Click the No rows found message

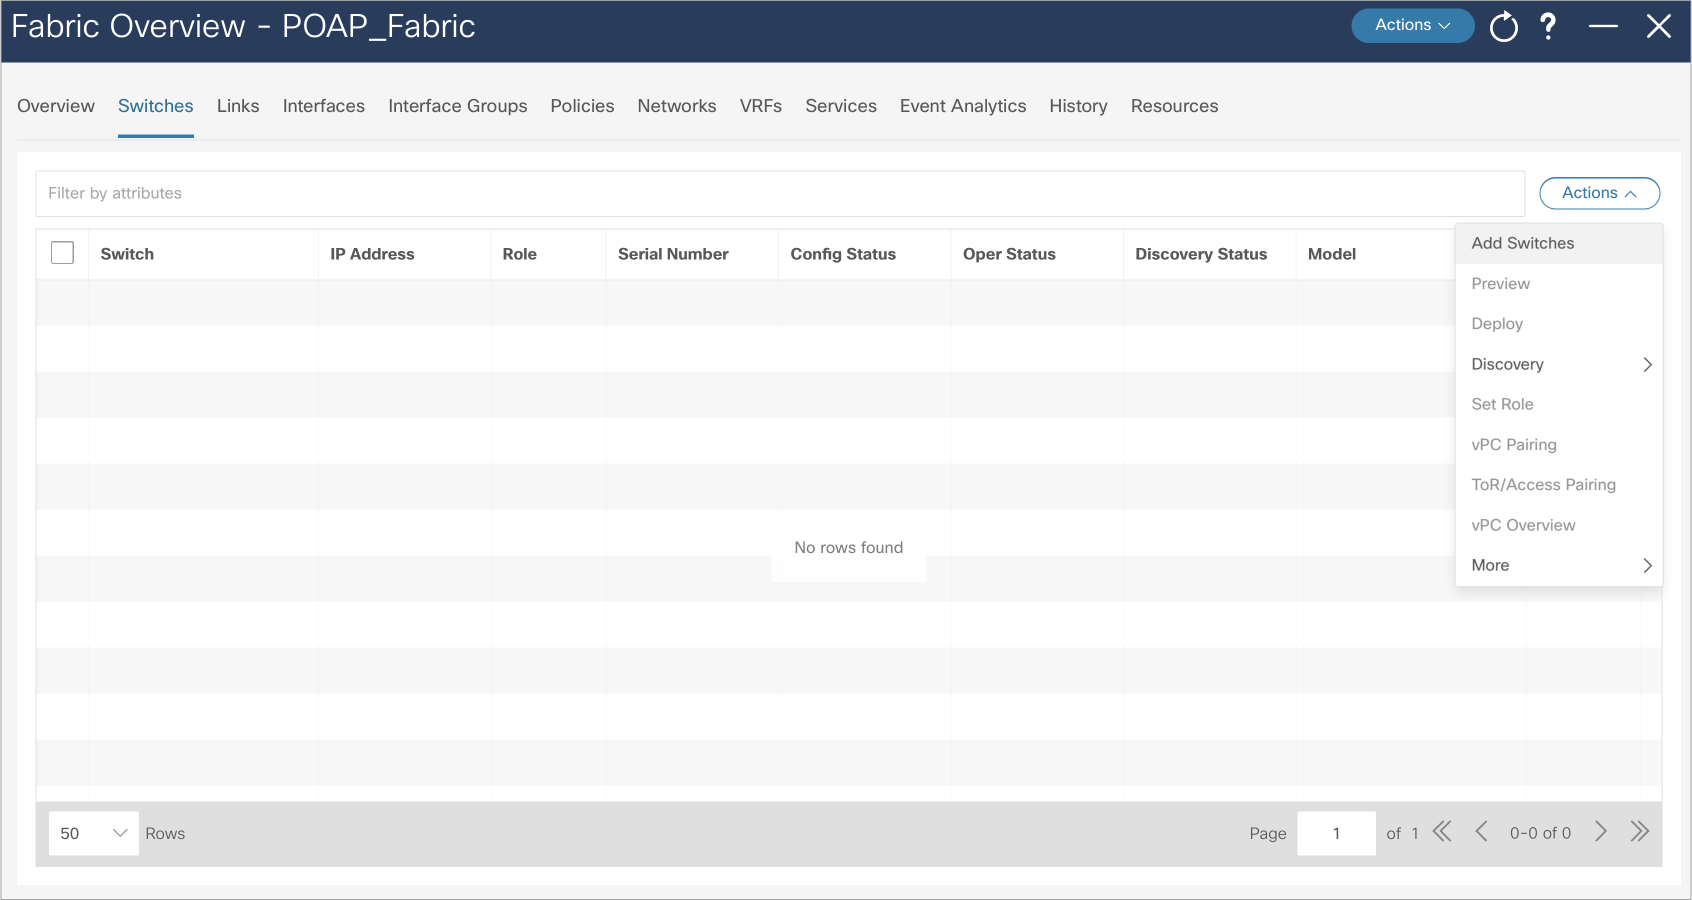pyautogui.click(x=849, y=547)
